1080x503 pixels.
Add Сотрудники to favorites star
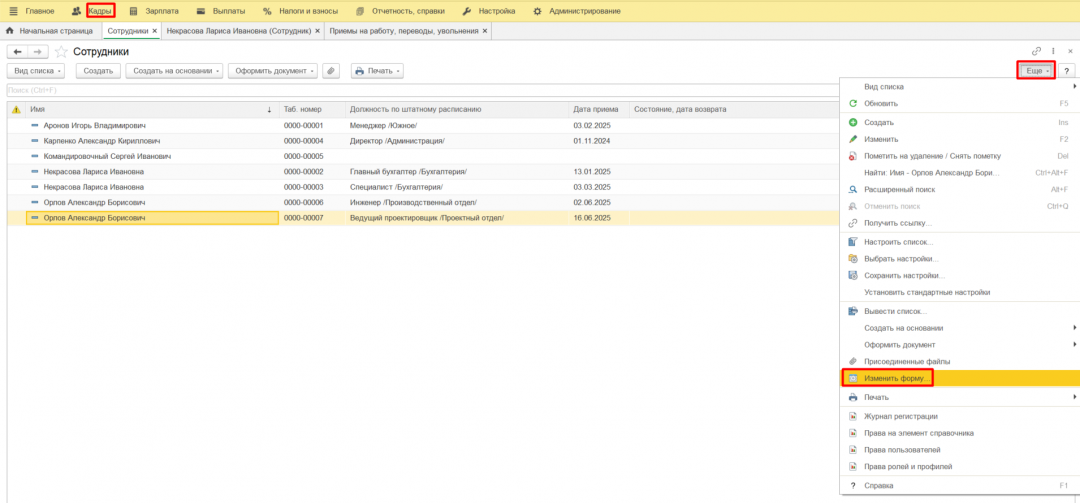61,52
